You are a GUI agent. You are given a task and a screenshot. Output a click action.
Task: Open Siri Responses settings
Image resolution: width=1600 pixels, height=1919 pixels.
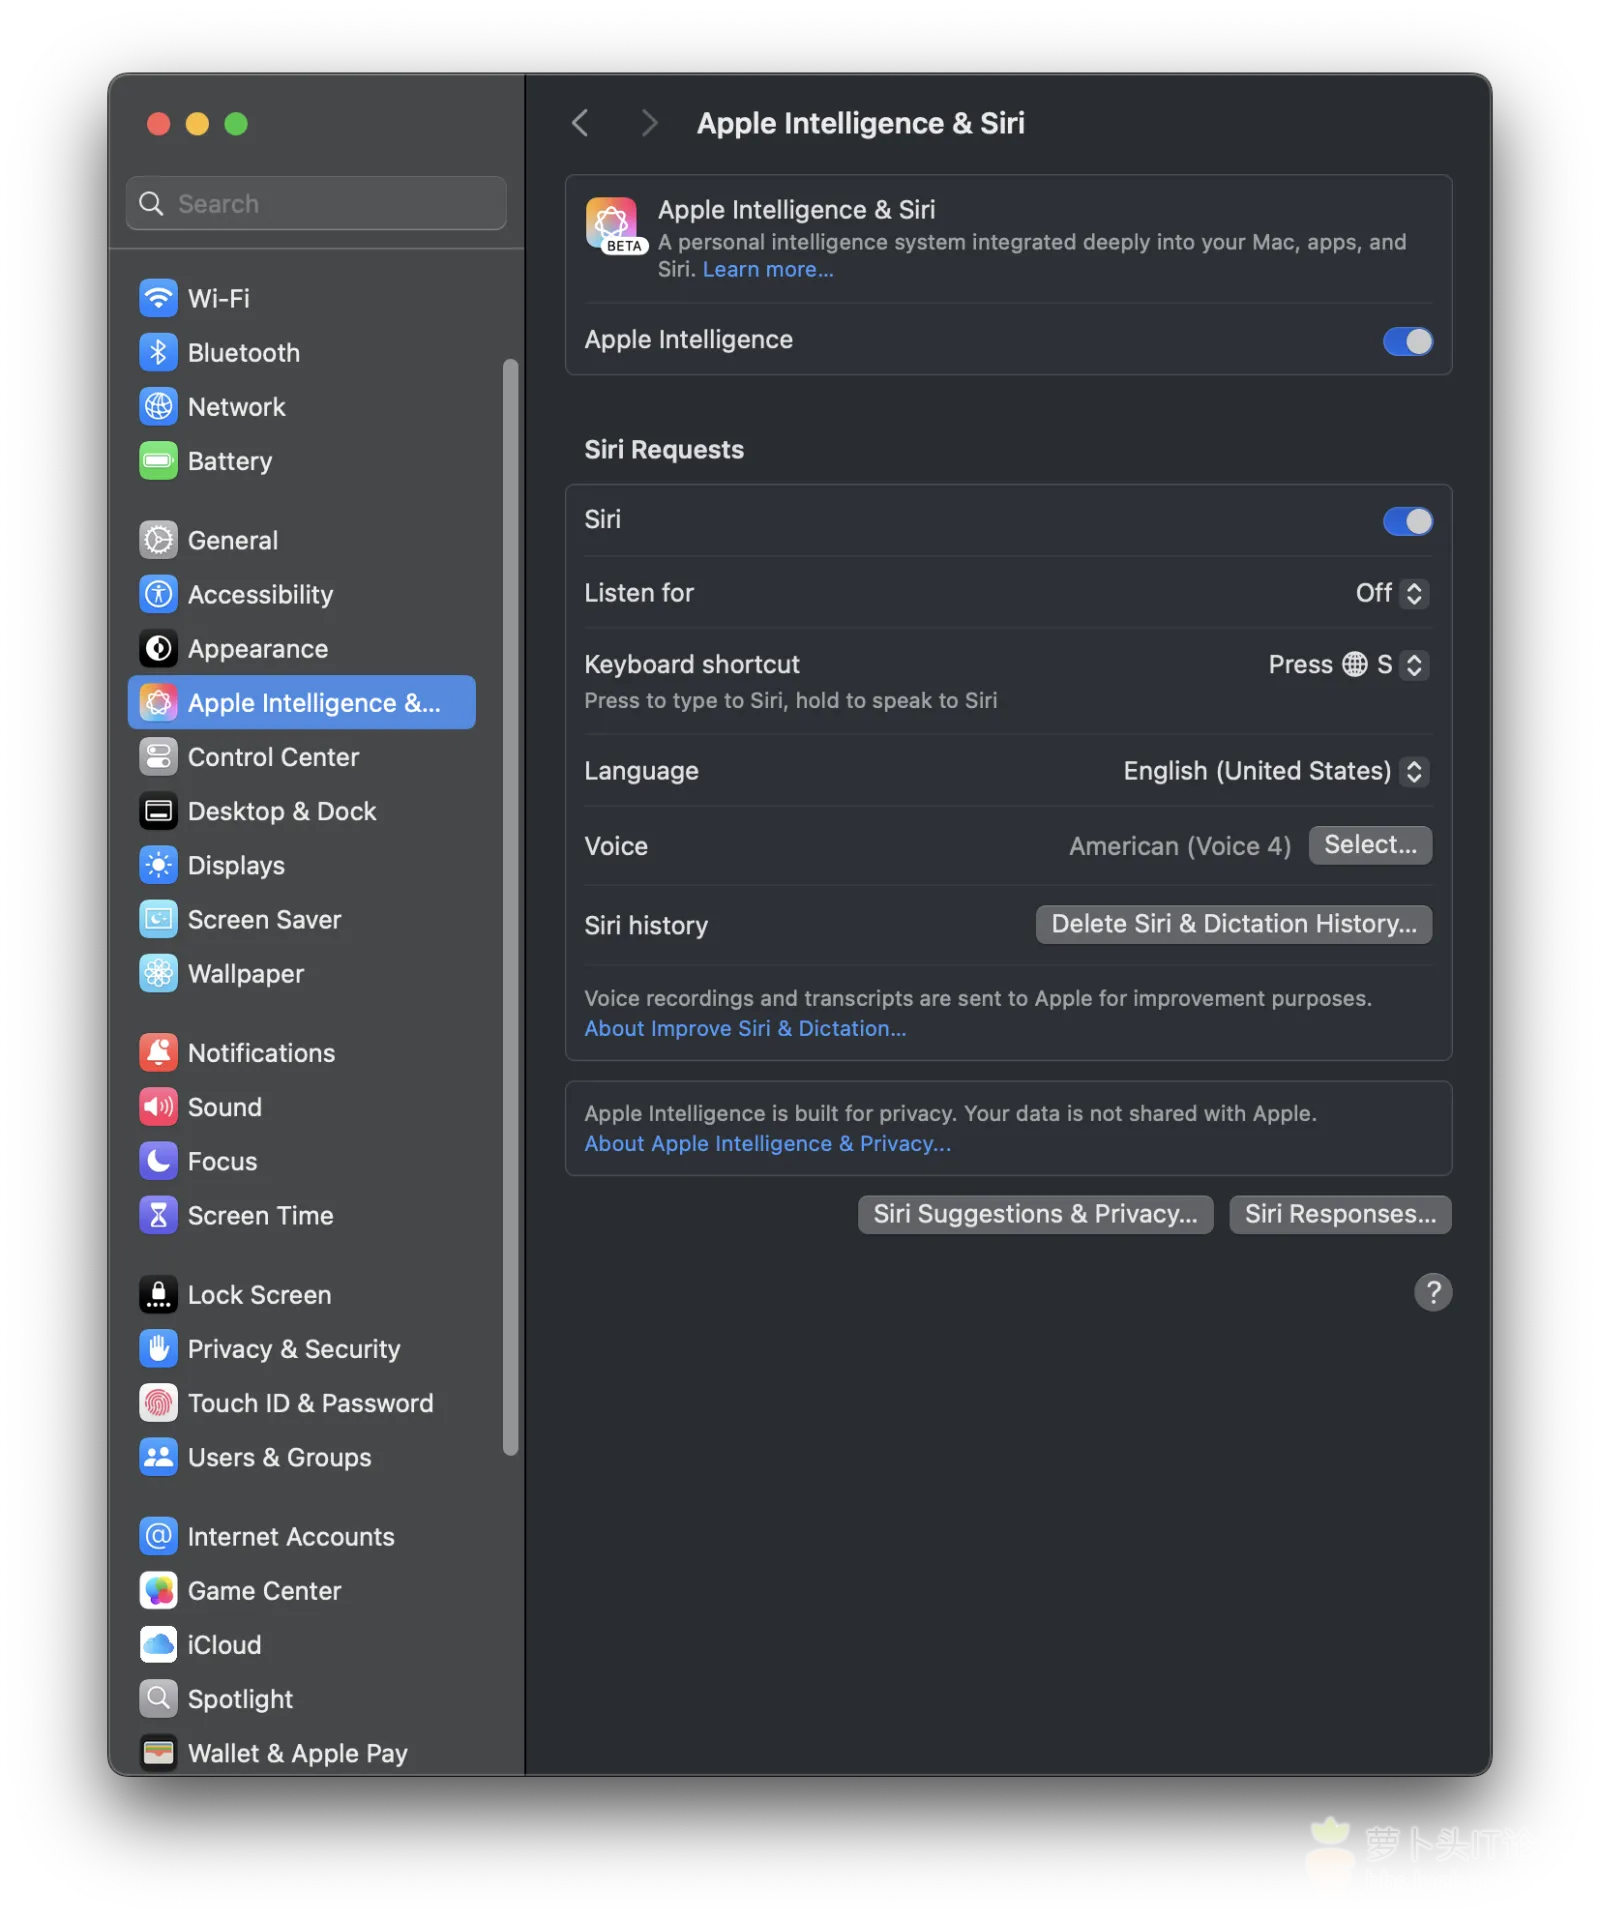[x=1340, y=1214]
